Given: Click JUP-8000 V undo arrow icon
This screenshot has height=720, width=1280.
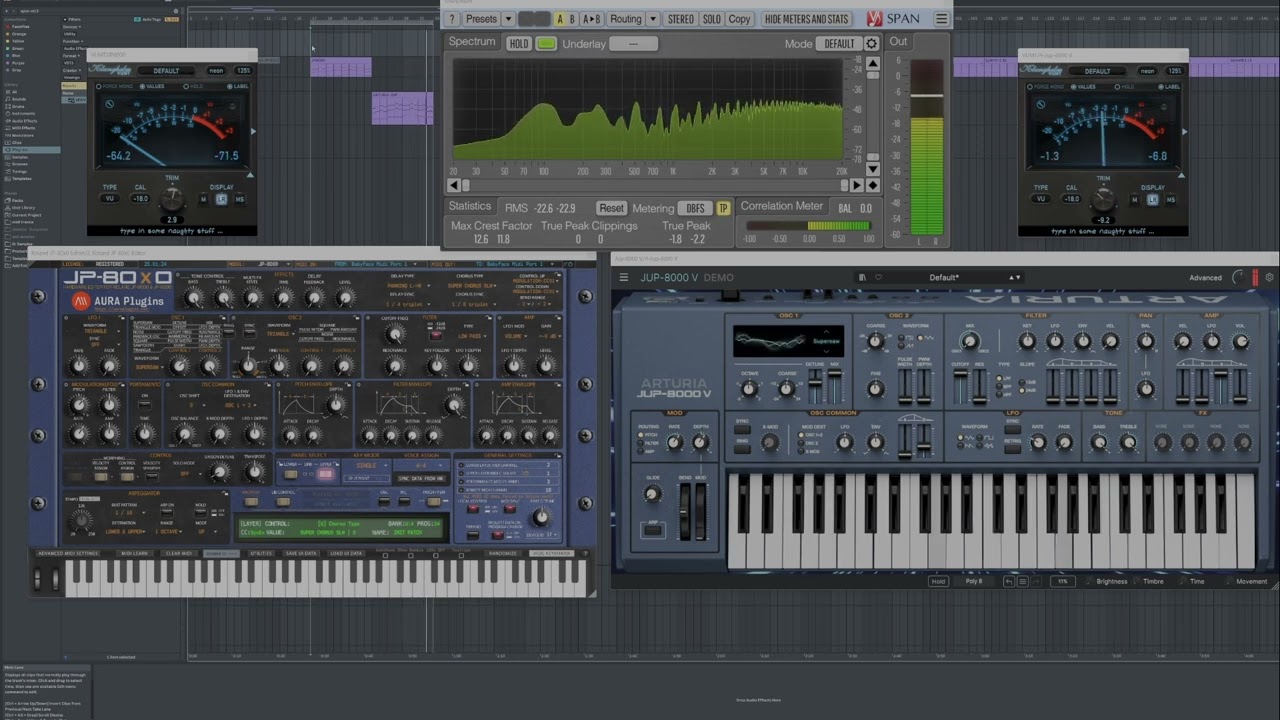Looking at the screenshot, I should click(1009, 581).
